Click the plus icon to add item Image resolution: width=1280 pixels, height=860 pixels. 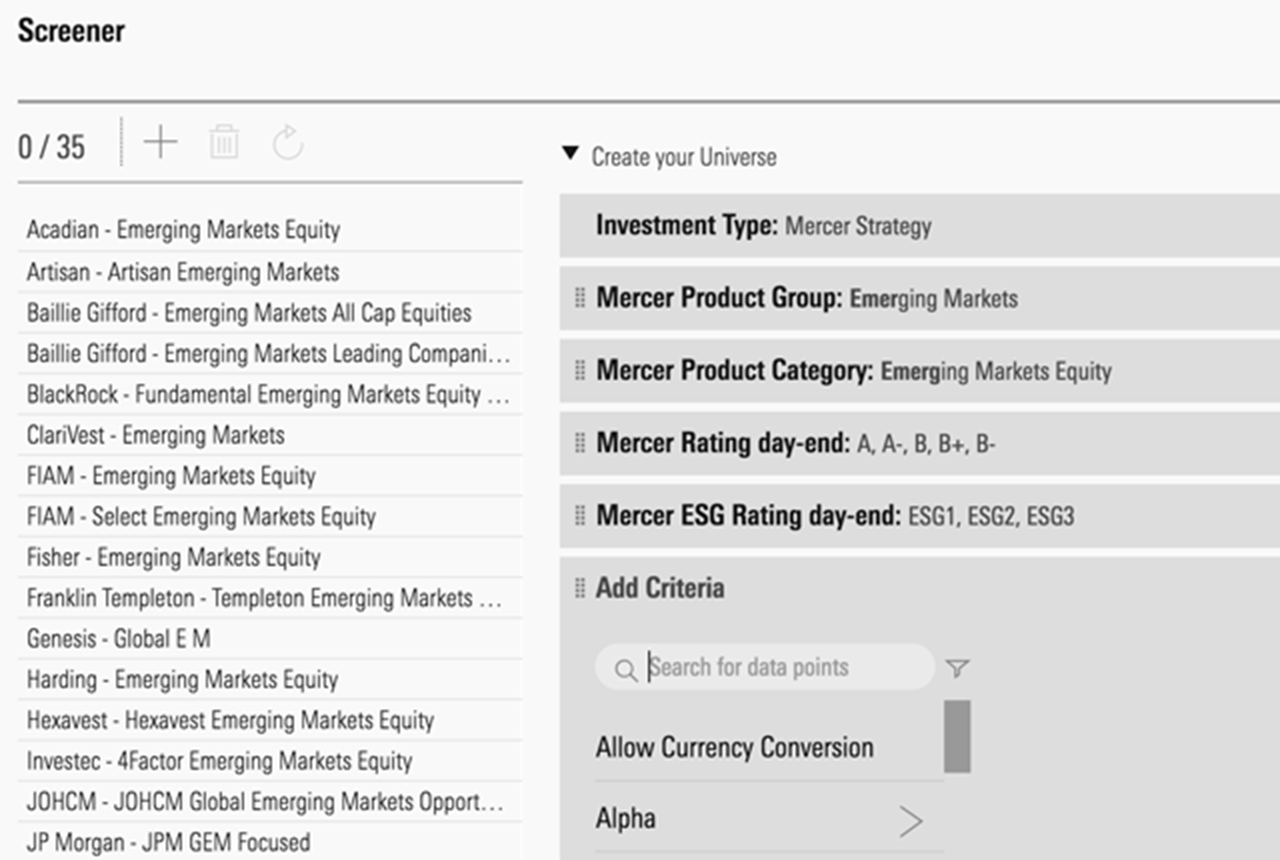[160, 143]
